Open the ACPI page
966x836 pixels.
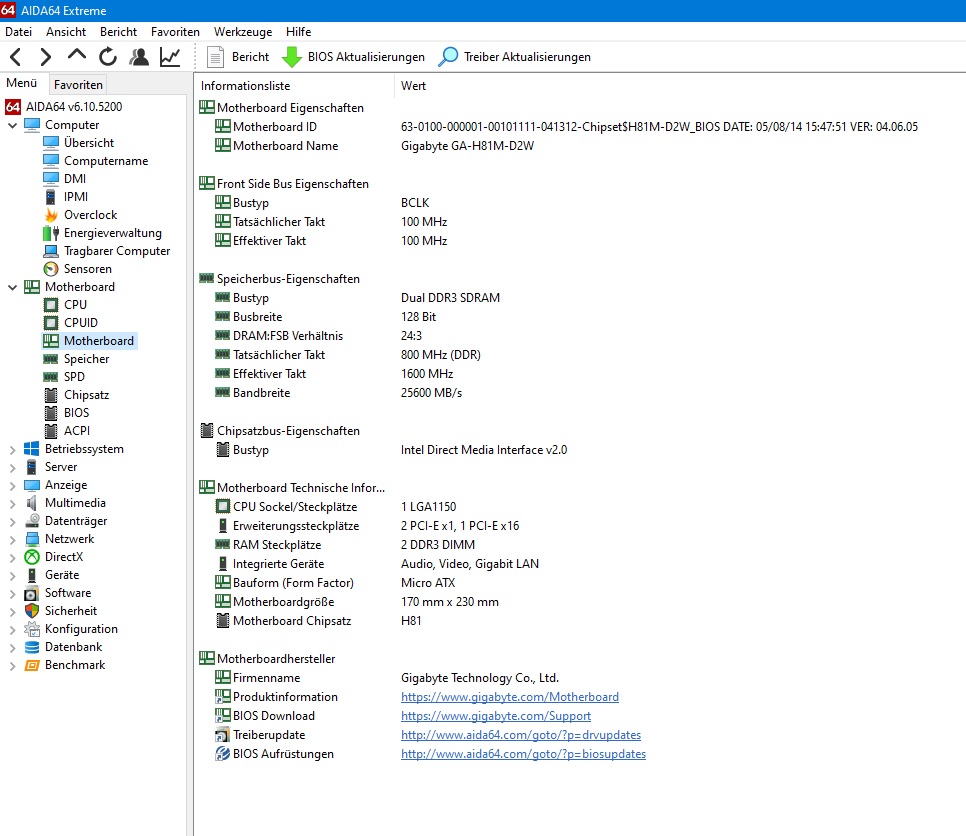pos(67,431)
